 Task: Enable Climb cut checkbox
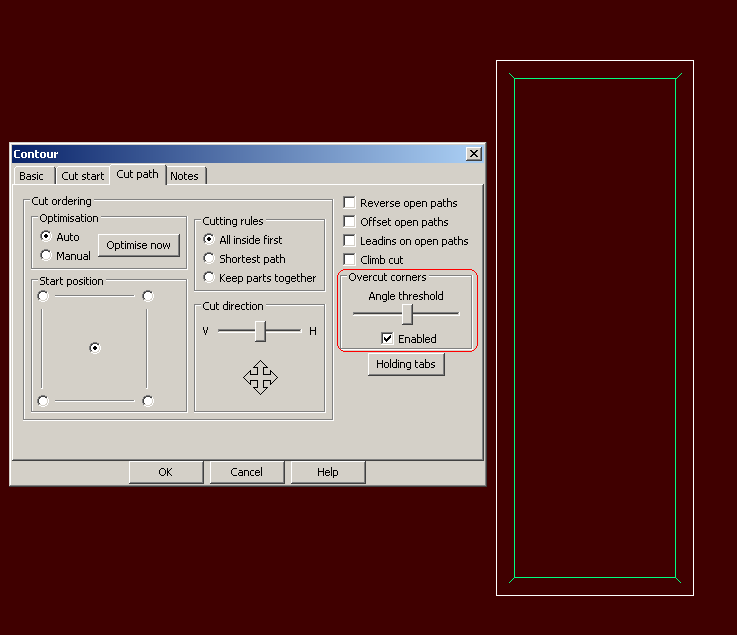point(349,259)
